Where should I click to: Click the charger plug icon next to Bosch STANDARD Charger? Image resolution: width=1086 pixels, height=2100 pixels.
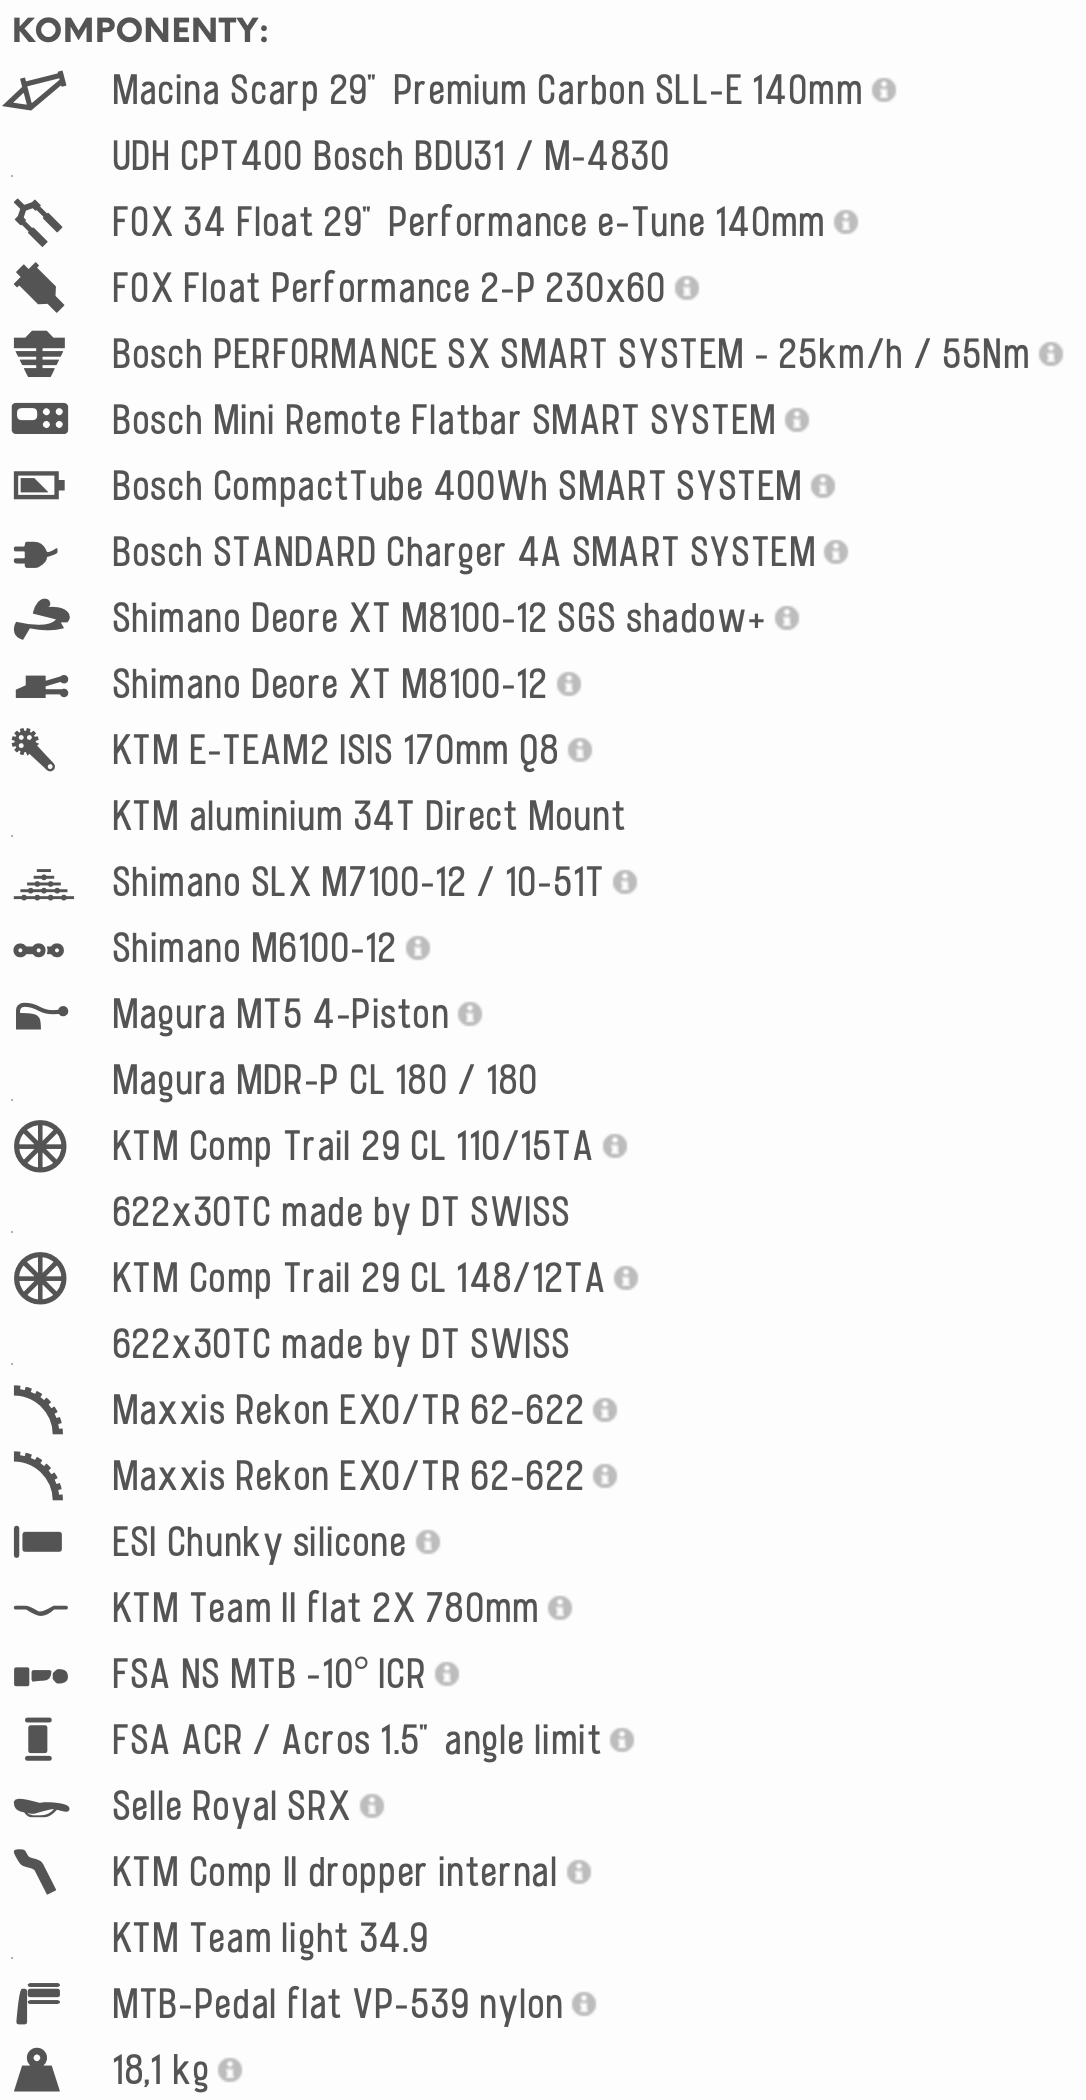(36, 553)
